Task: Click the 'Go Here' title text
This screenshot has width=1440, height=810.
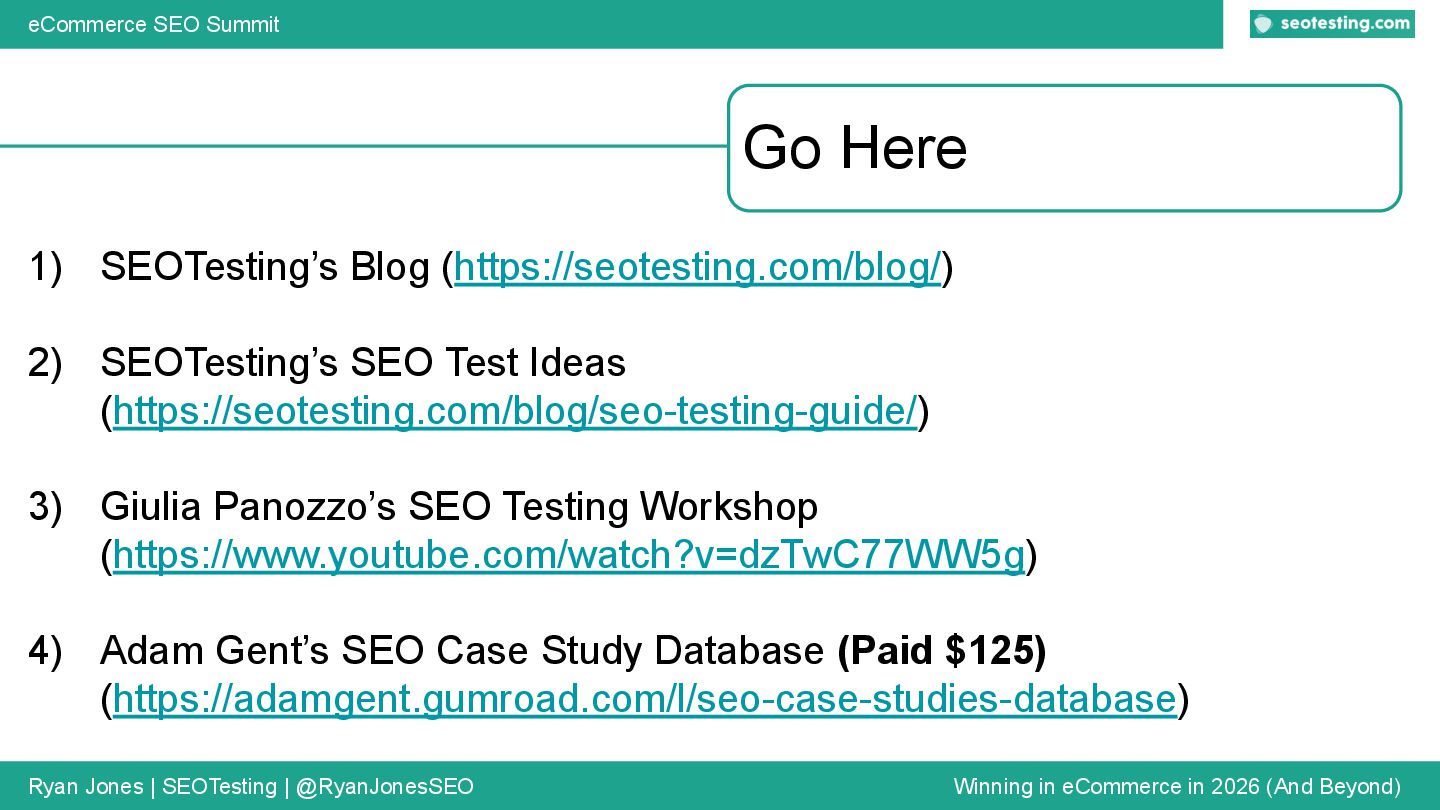Action: click(x=855, y=148)
